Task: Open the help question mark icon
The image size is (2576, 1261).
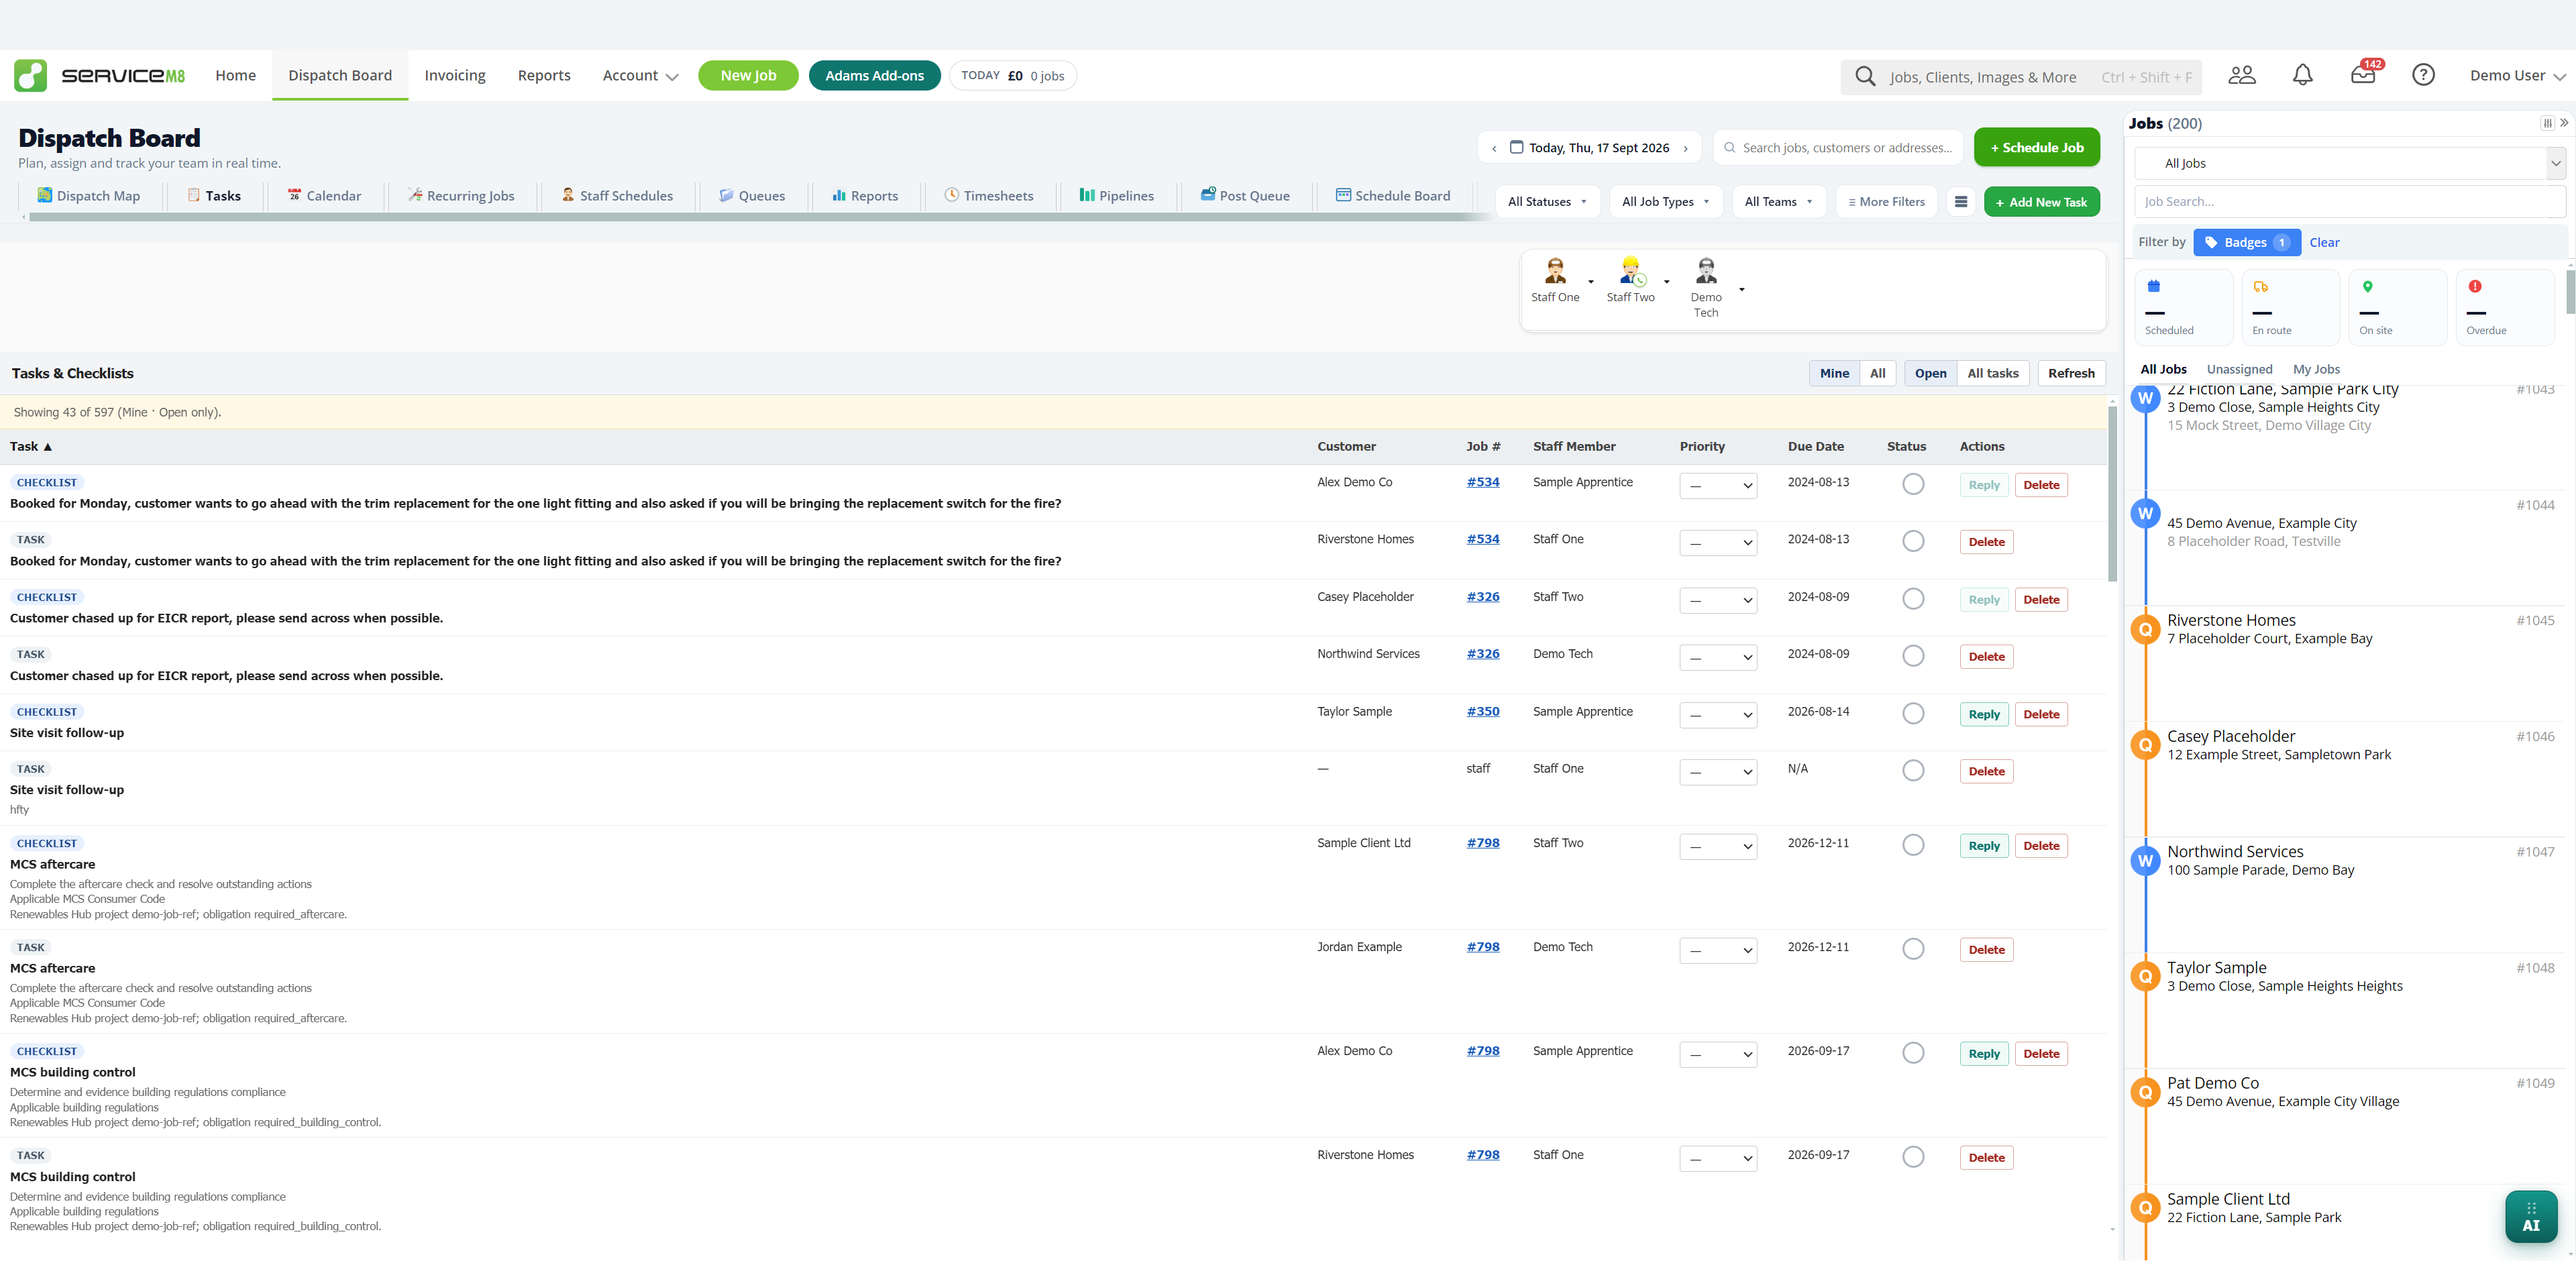Action: [2423, 75]
